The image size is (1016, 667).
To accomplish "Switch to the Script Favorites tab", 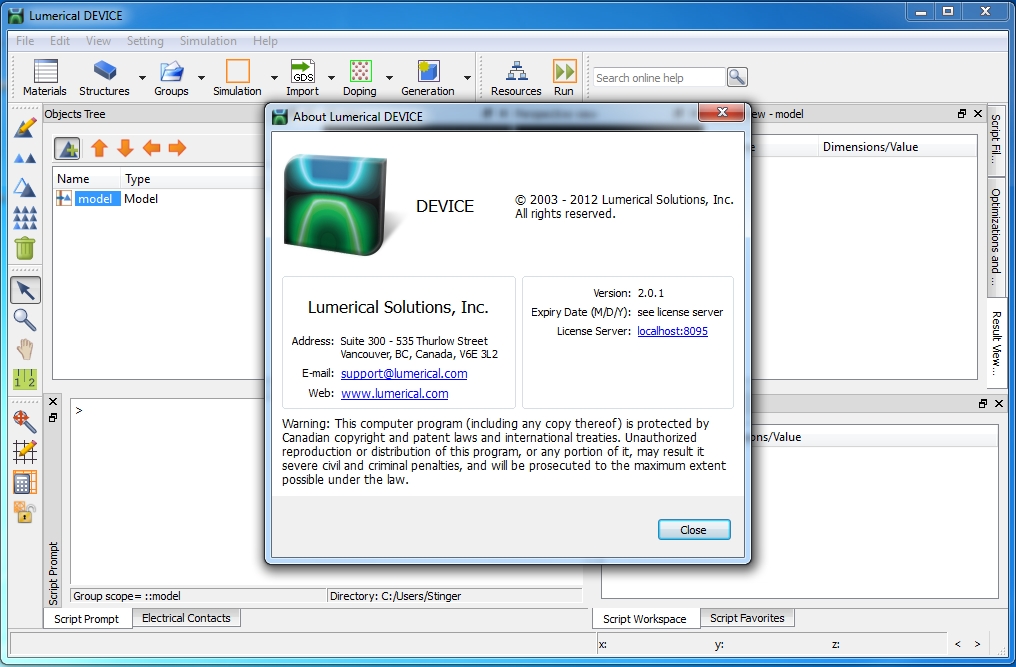I will 747,618.
